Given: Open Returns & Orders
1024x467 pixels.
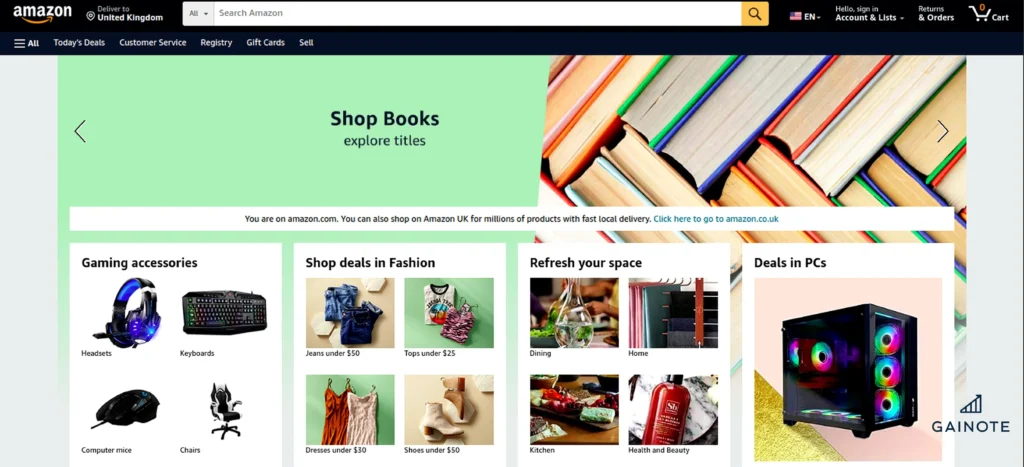Looking at the screenshot, I should coord(936,14).
